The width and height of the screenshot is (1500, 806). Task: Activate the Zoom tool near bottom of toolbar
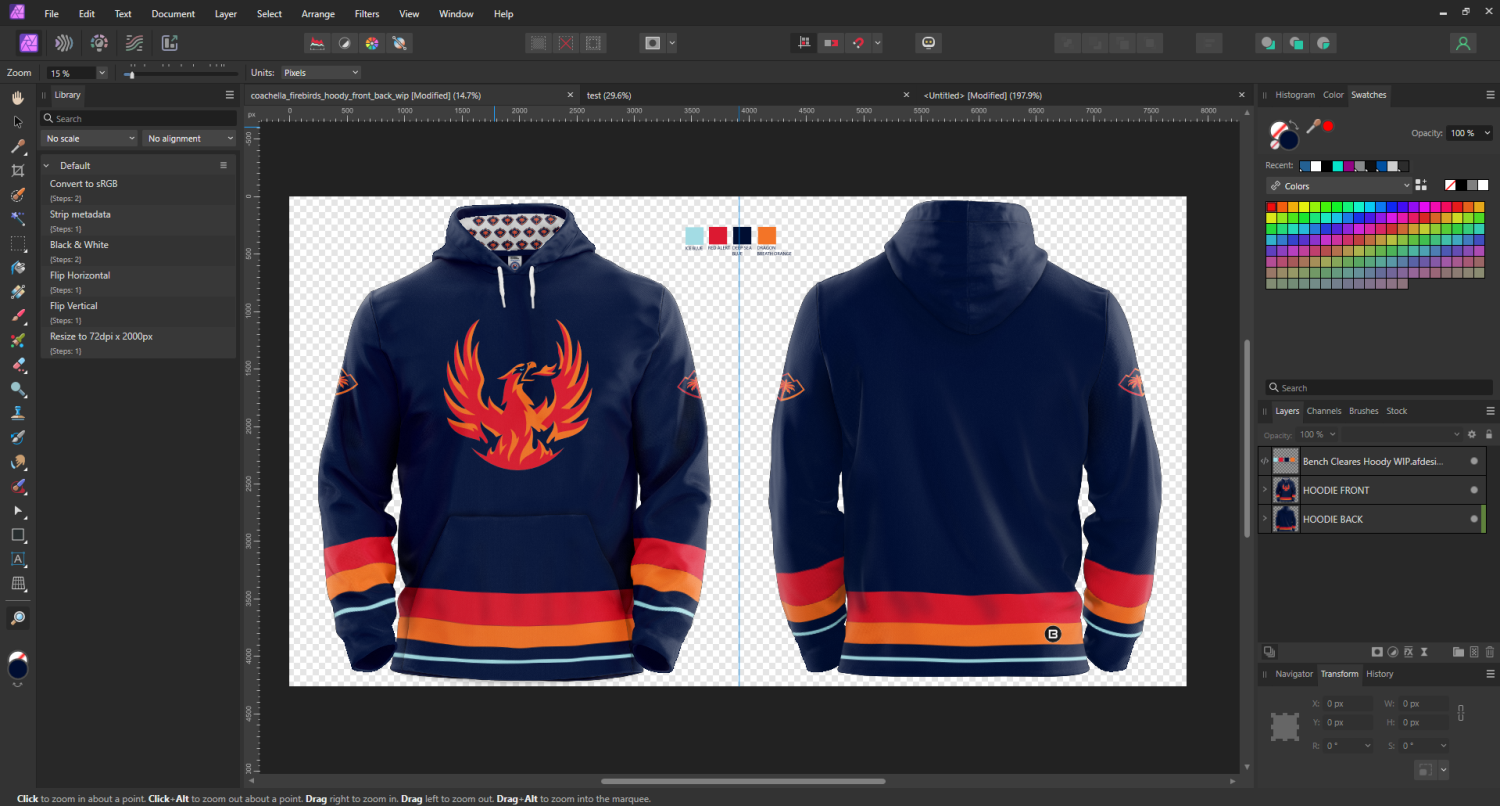pyautogui.click(x=17, y=617)
